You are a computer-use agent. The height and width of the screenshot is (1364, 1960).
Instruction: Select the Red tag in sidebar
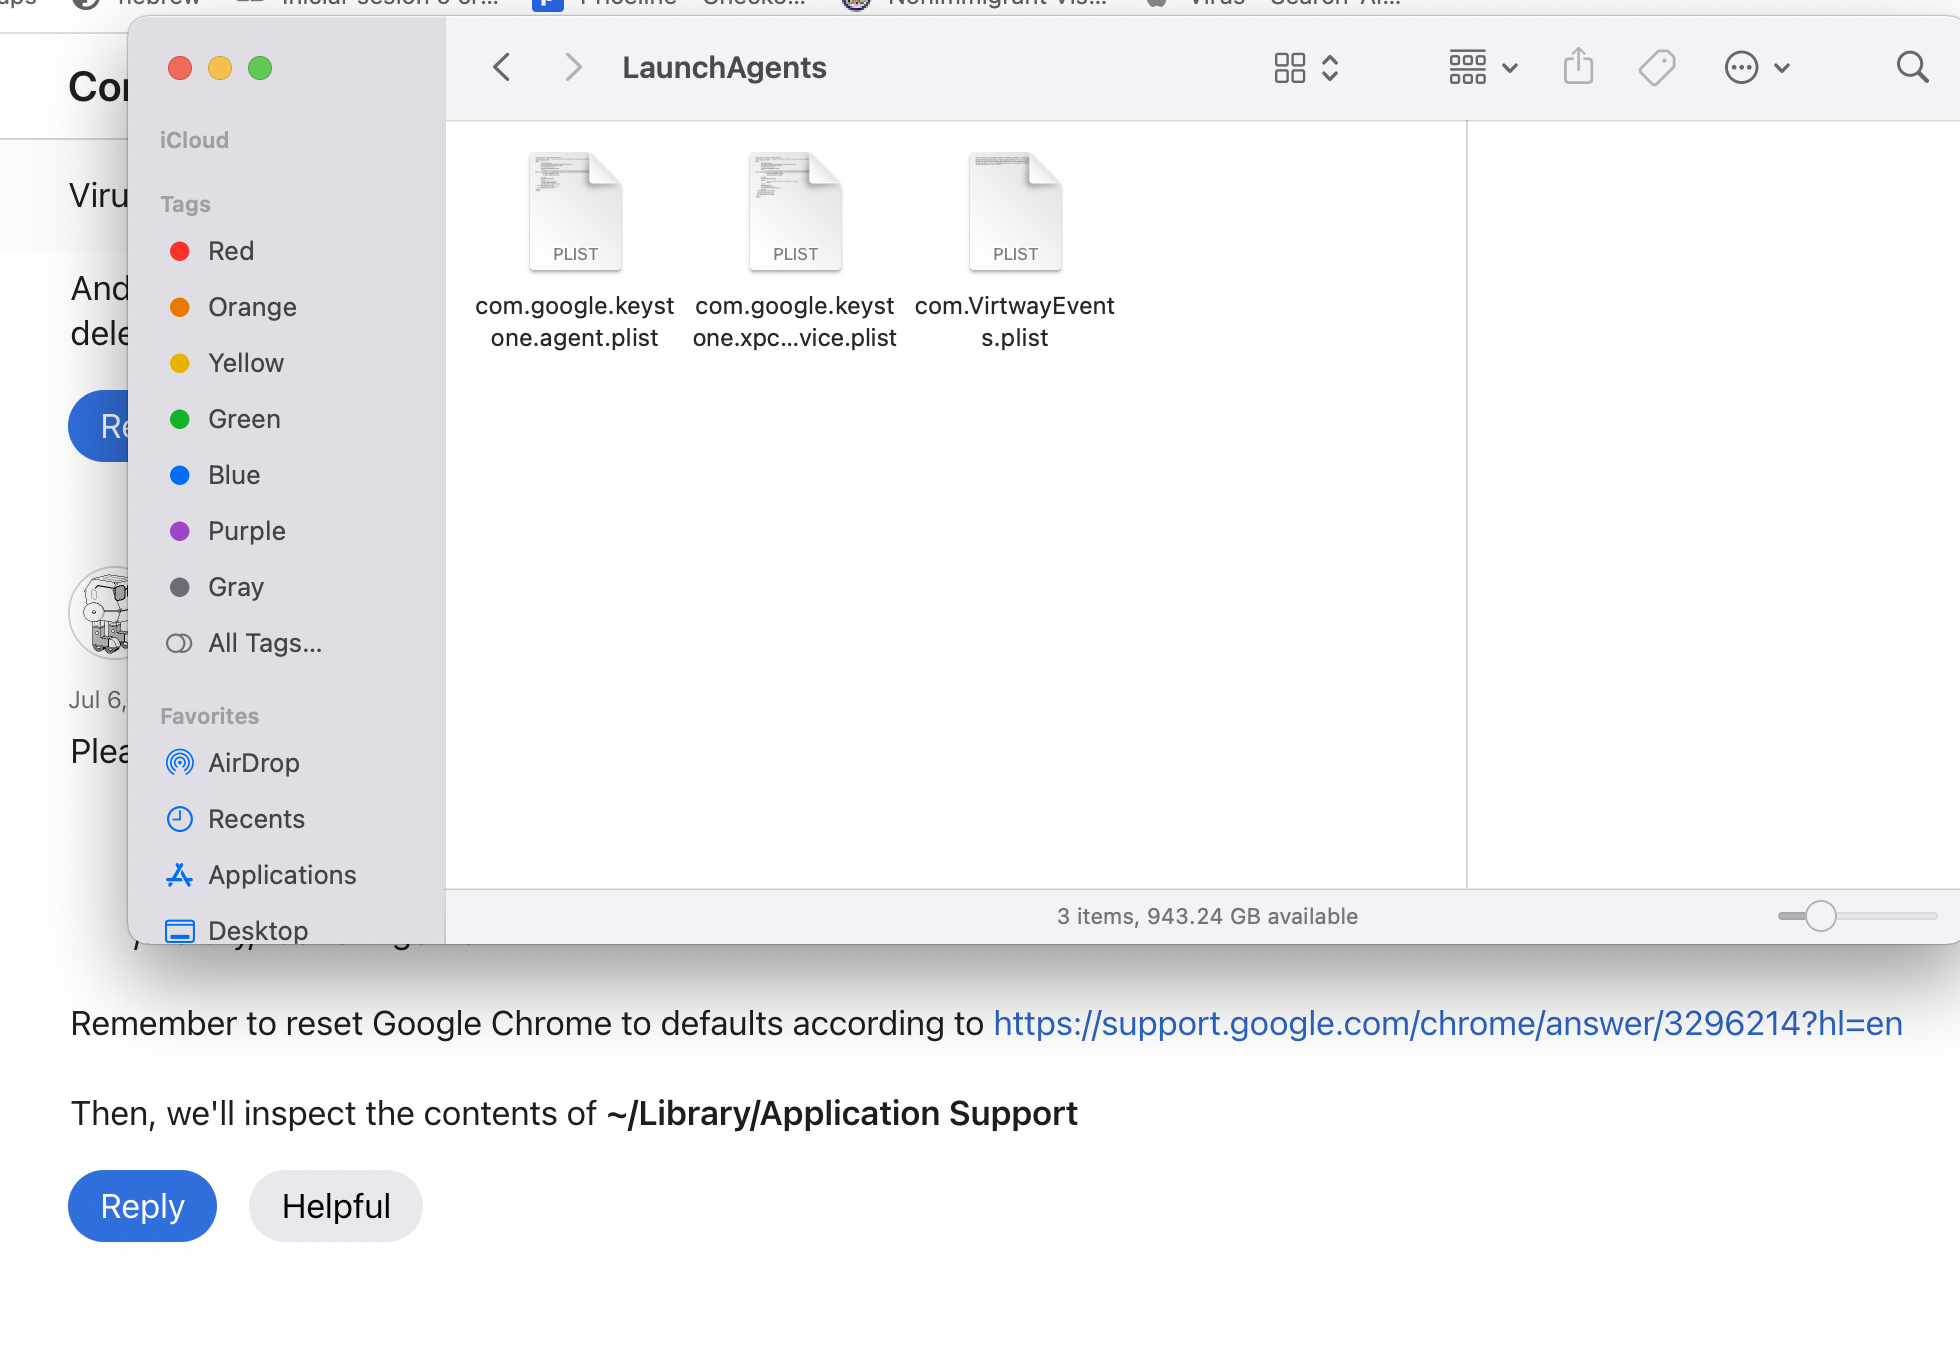(x=230, y=251)
